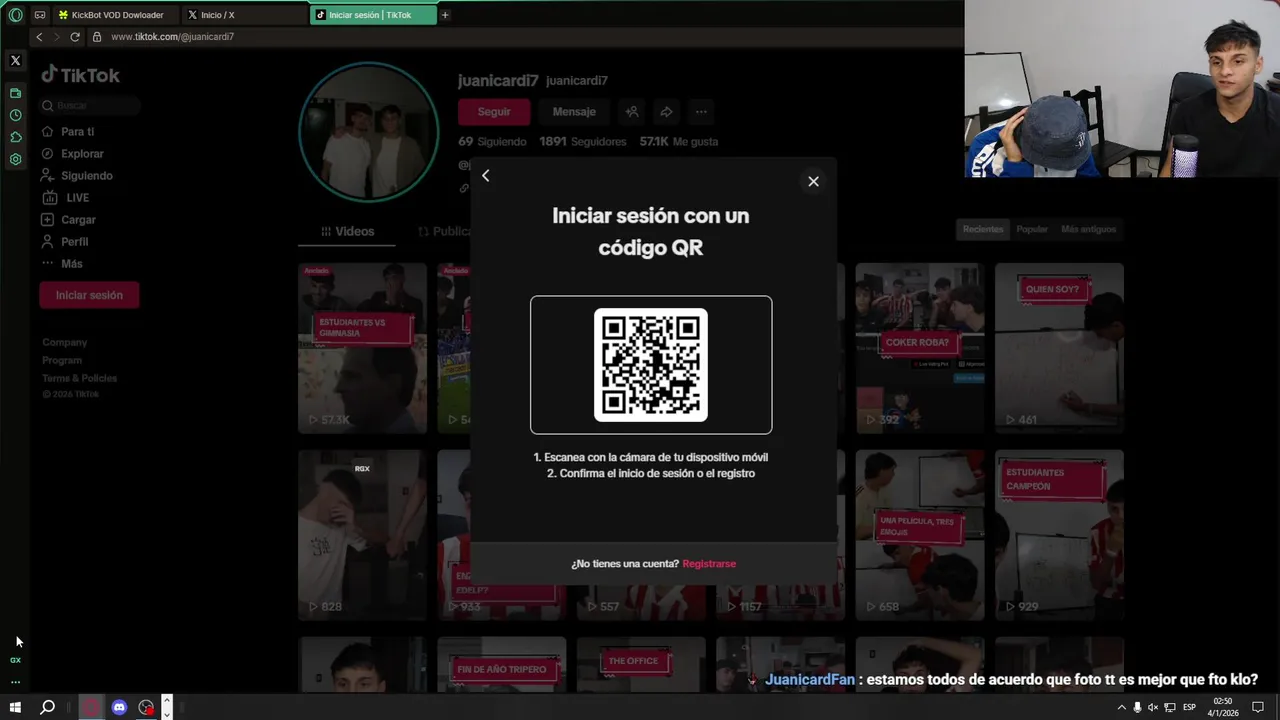The height and width of the screenshot is (720, 1280).
Task: Open Extensions puzzle icon in sidebar
Action: (x=15, y=137)
